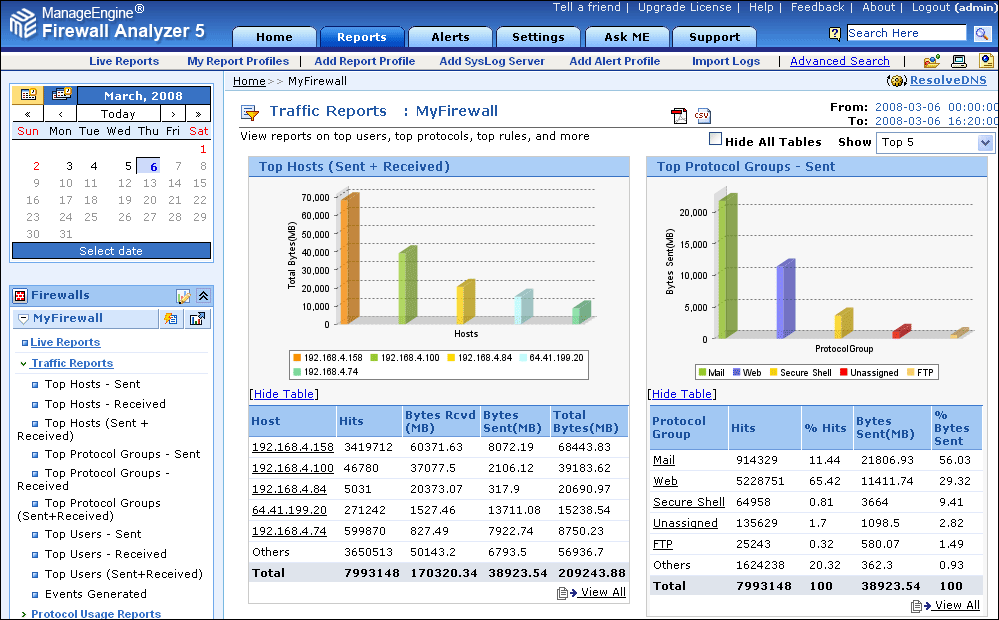Click the monitor icon in the top toolbar

959,61
